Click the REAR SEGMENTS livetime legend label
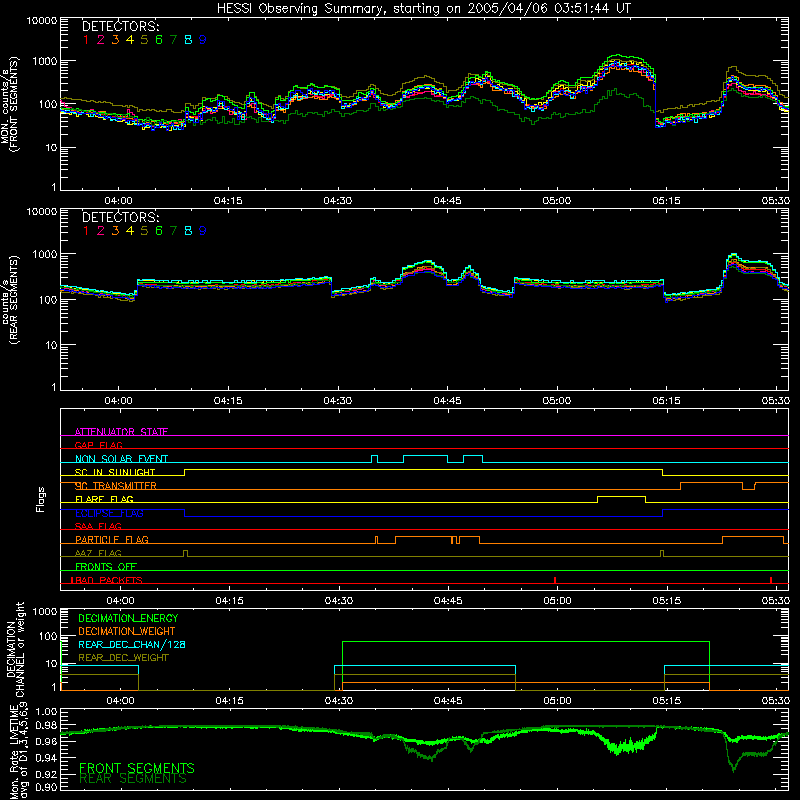This screenshot has width=800, height=800. 133,779
